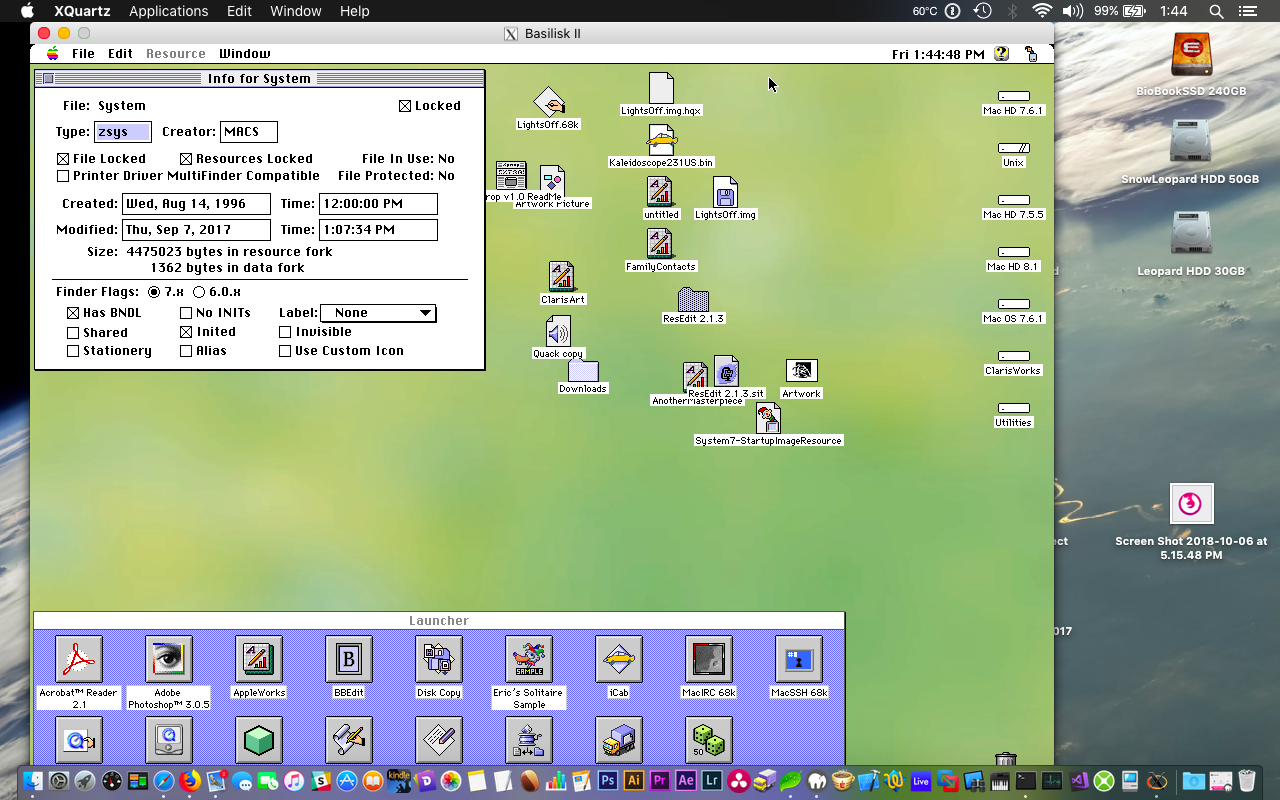Select the Mac HD 8.1 volume
This screenshot has height=800, width=1280.
click(x=1013, y=253)
